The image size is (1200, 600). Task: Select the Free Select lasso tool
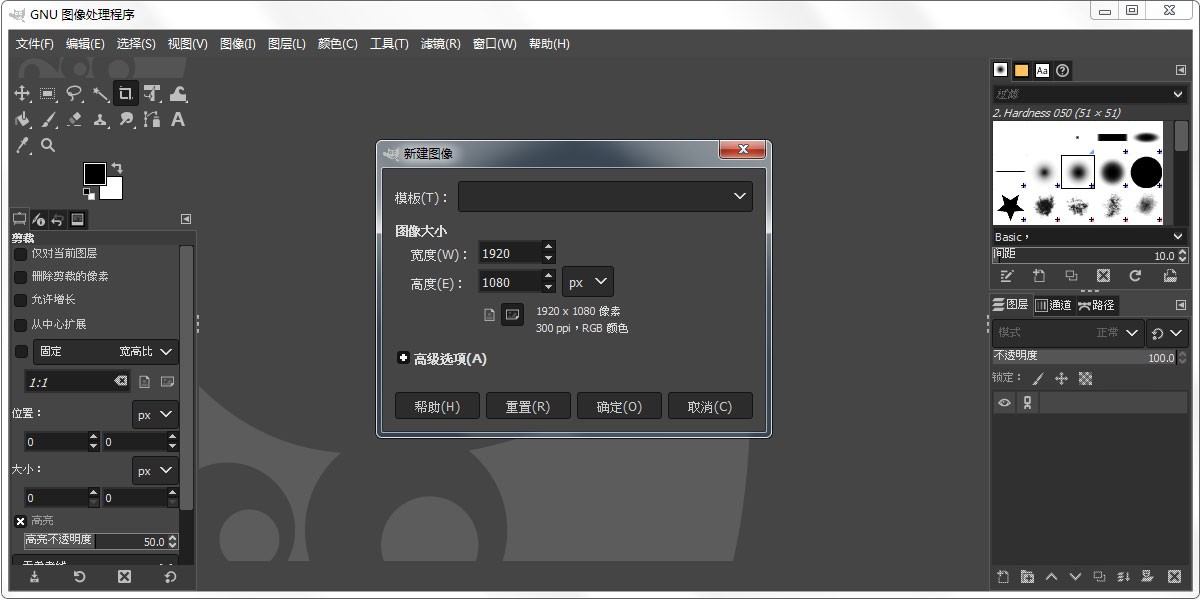coord(74,93)
